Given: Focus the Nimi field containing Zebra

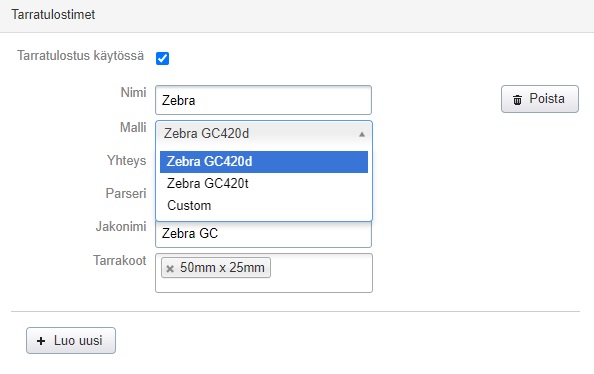Looking at the screenshot, I should point(263,100).
